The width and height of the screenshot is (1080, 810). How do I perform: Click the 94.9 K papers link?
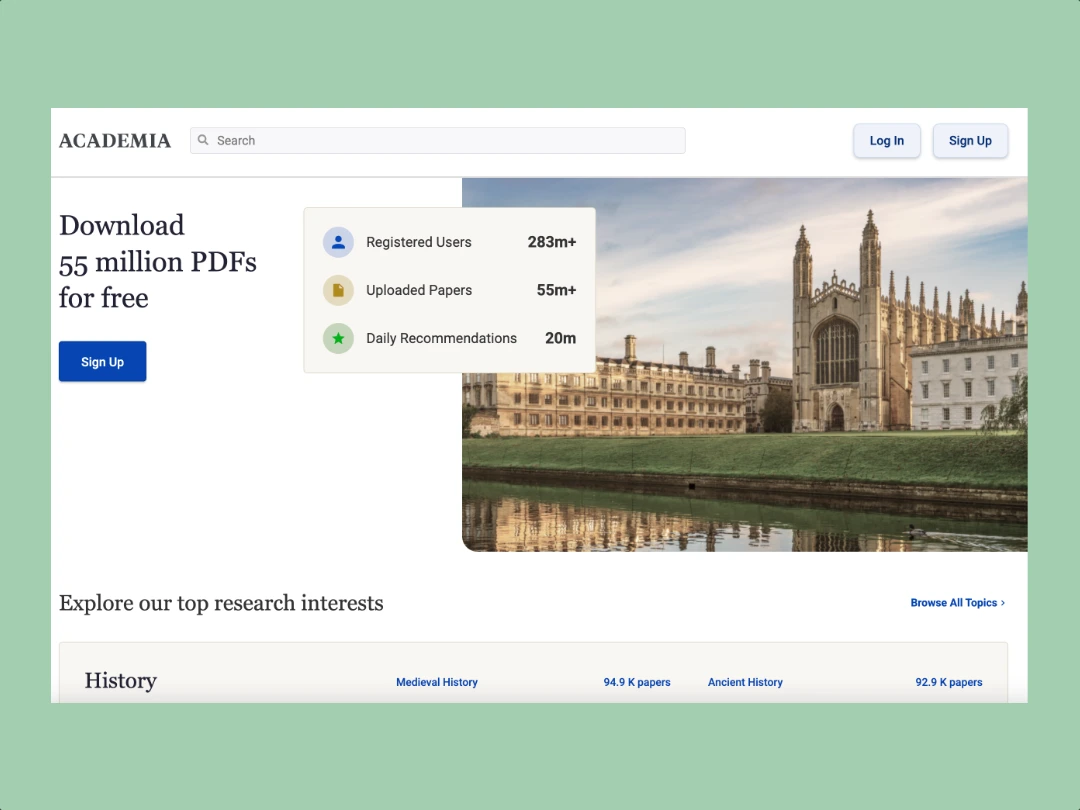[637, 682]
